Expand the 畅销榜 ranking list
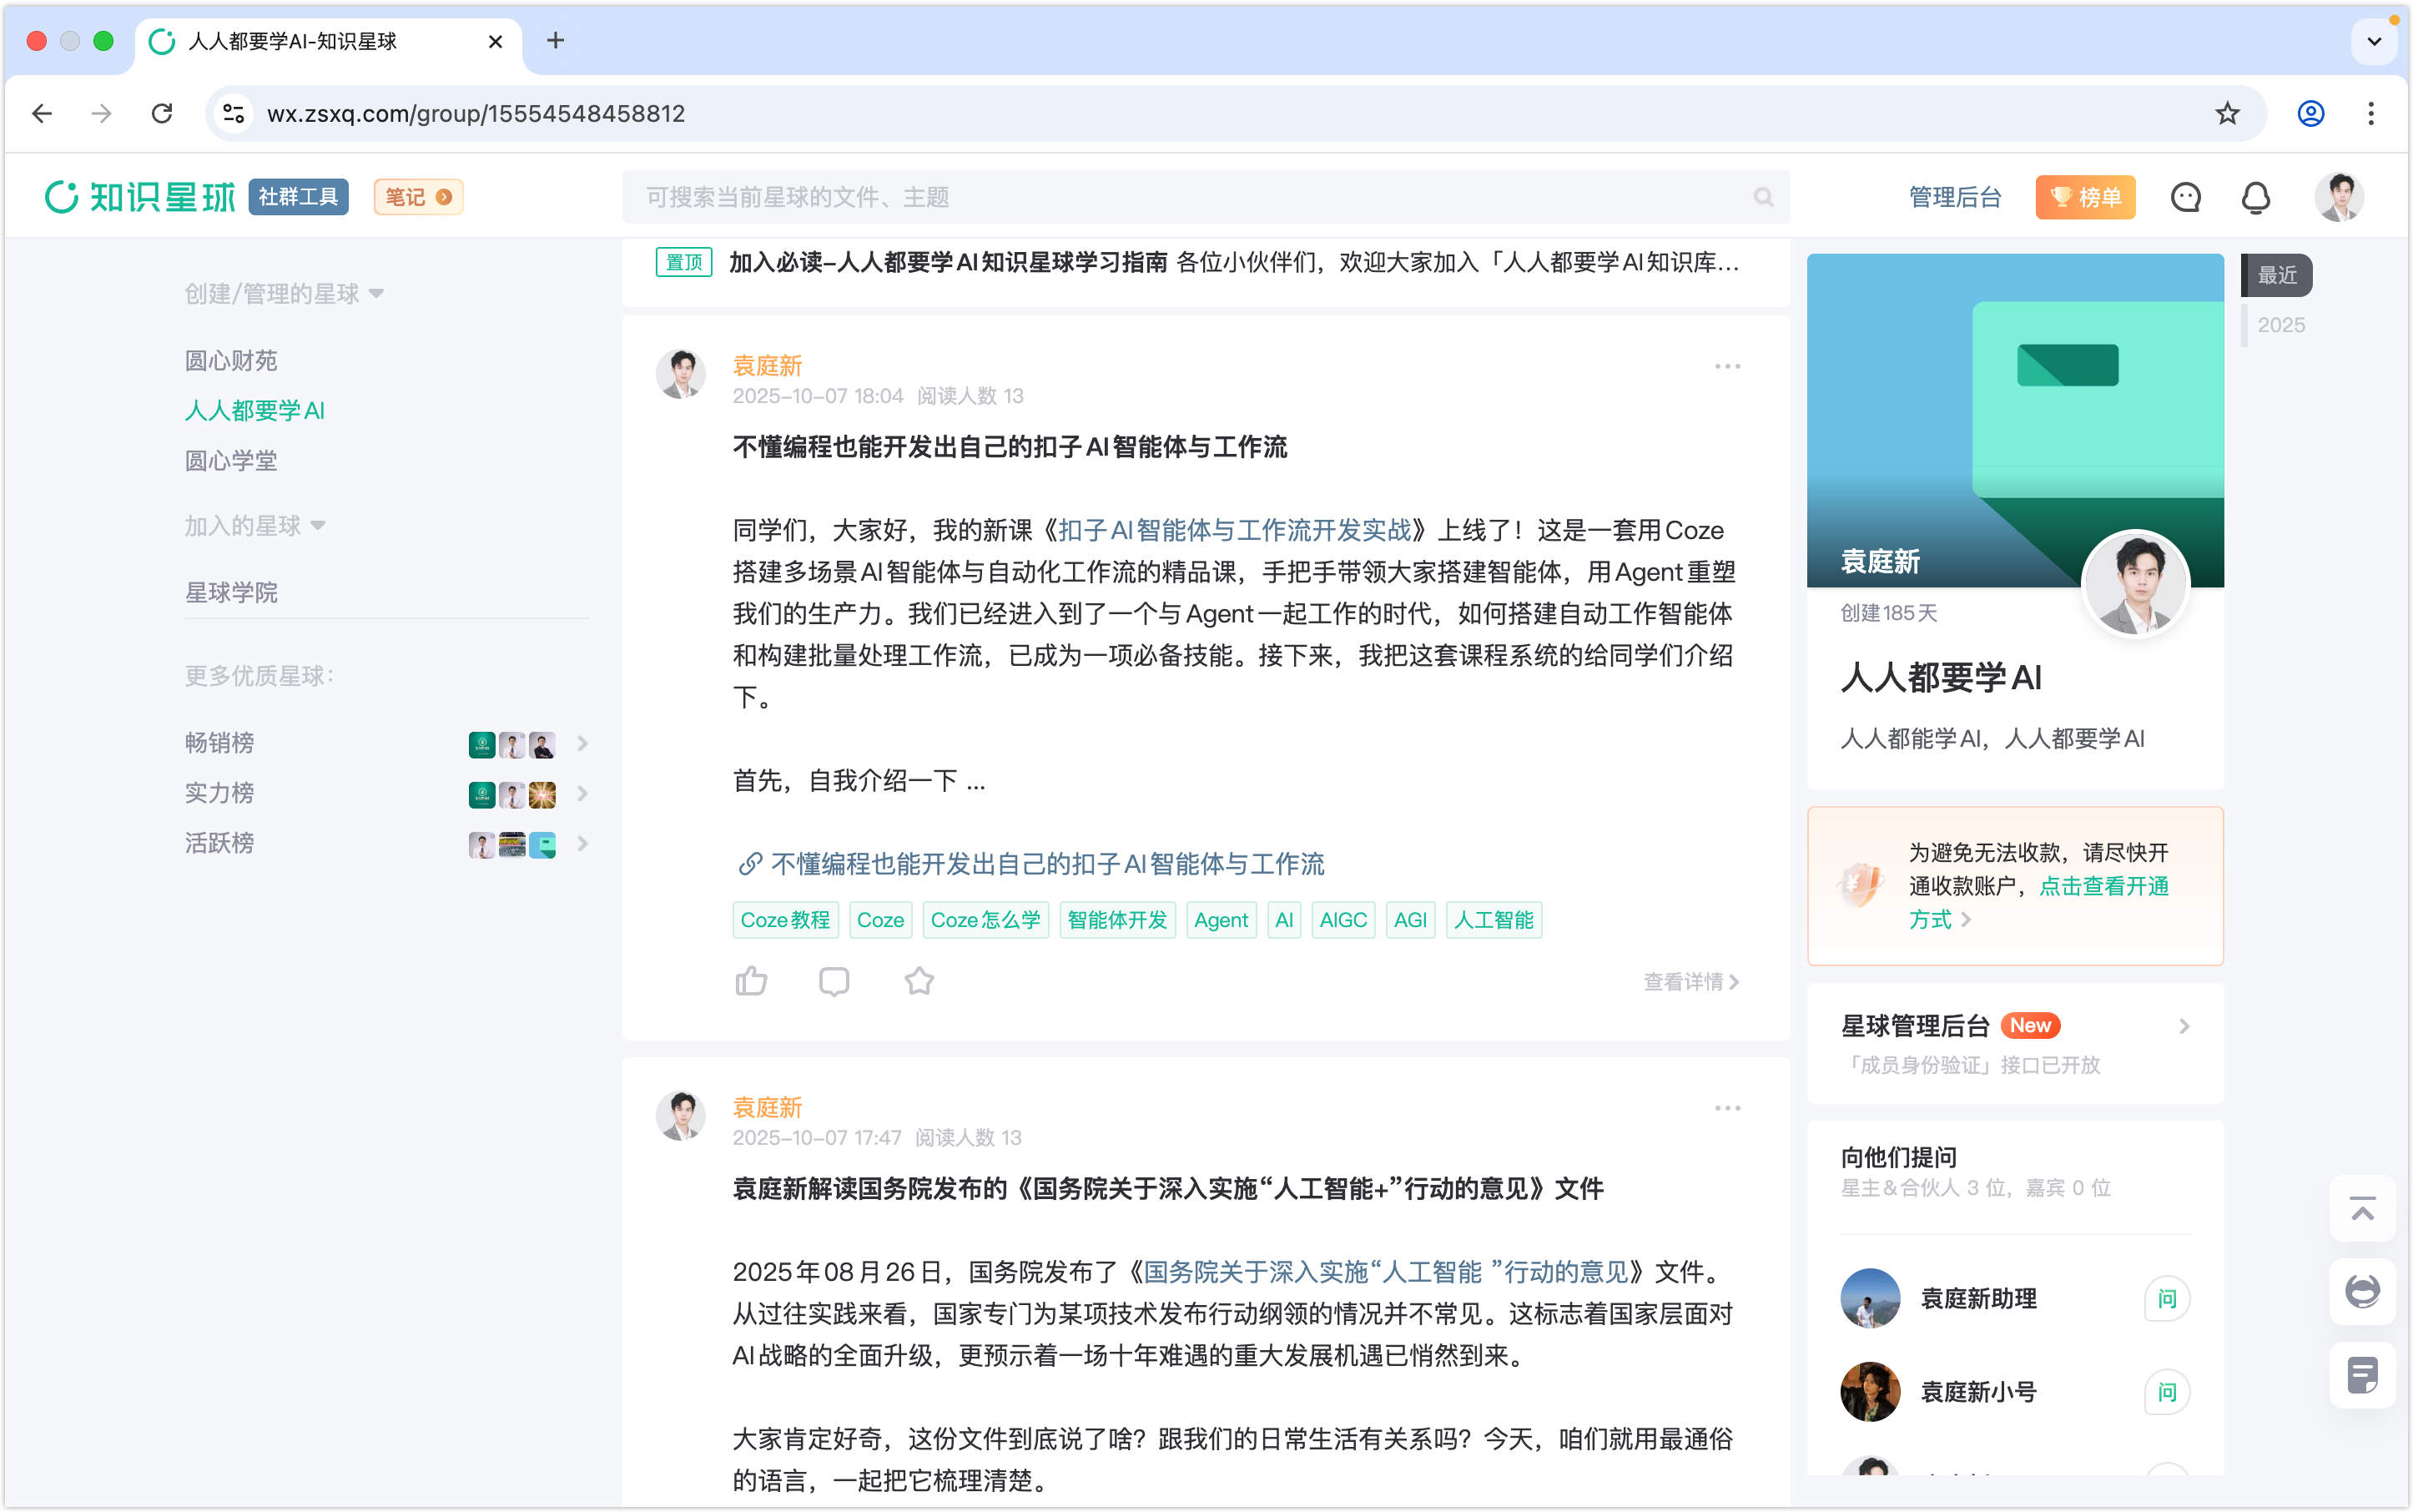The width and height of the screenshot is (2413, 1512). point(582,743)
